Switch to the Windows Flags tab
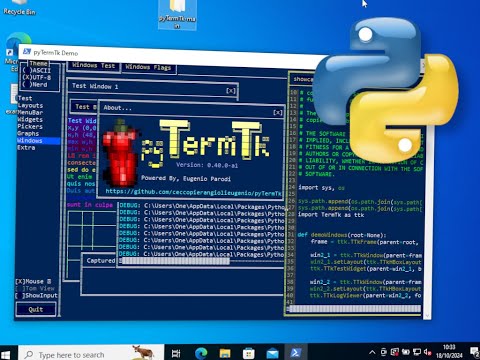Image resolution: width=480 pixels, height=360 pixels. [148, 68]
